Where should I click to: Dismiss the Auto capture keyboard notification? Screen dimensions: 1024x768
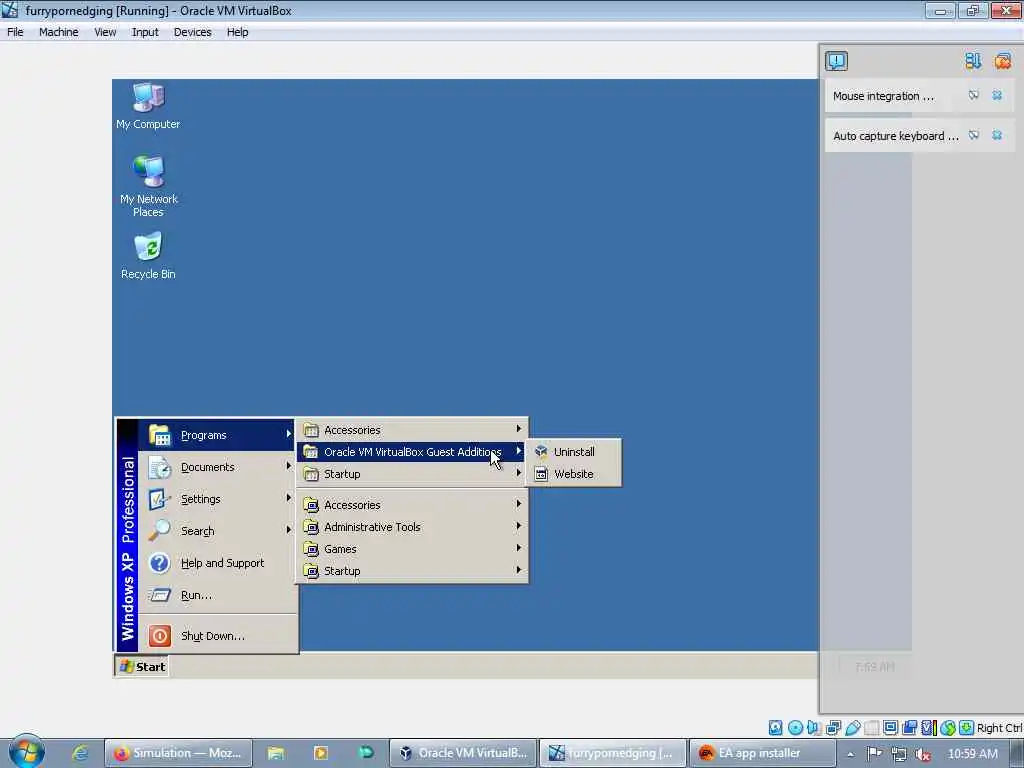[x=997, y=135]
